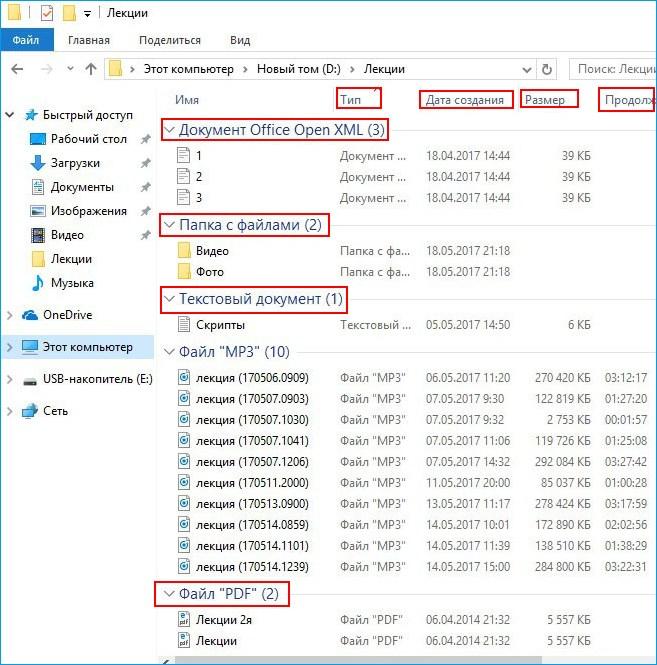The width and height of the screenshot is (657, 665).
Task: Select OneDrive cloud icon in sidebar
Action: pos(30,315)
